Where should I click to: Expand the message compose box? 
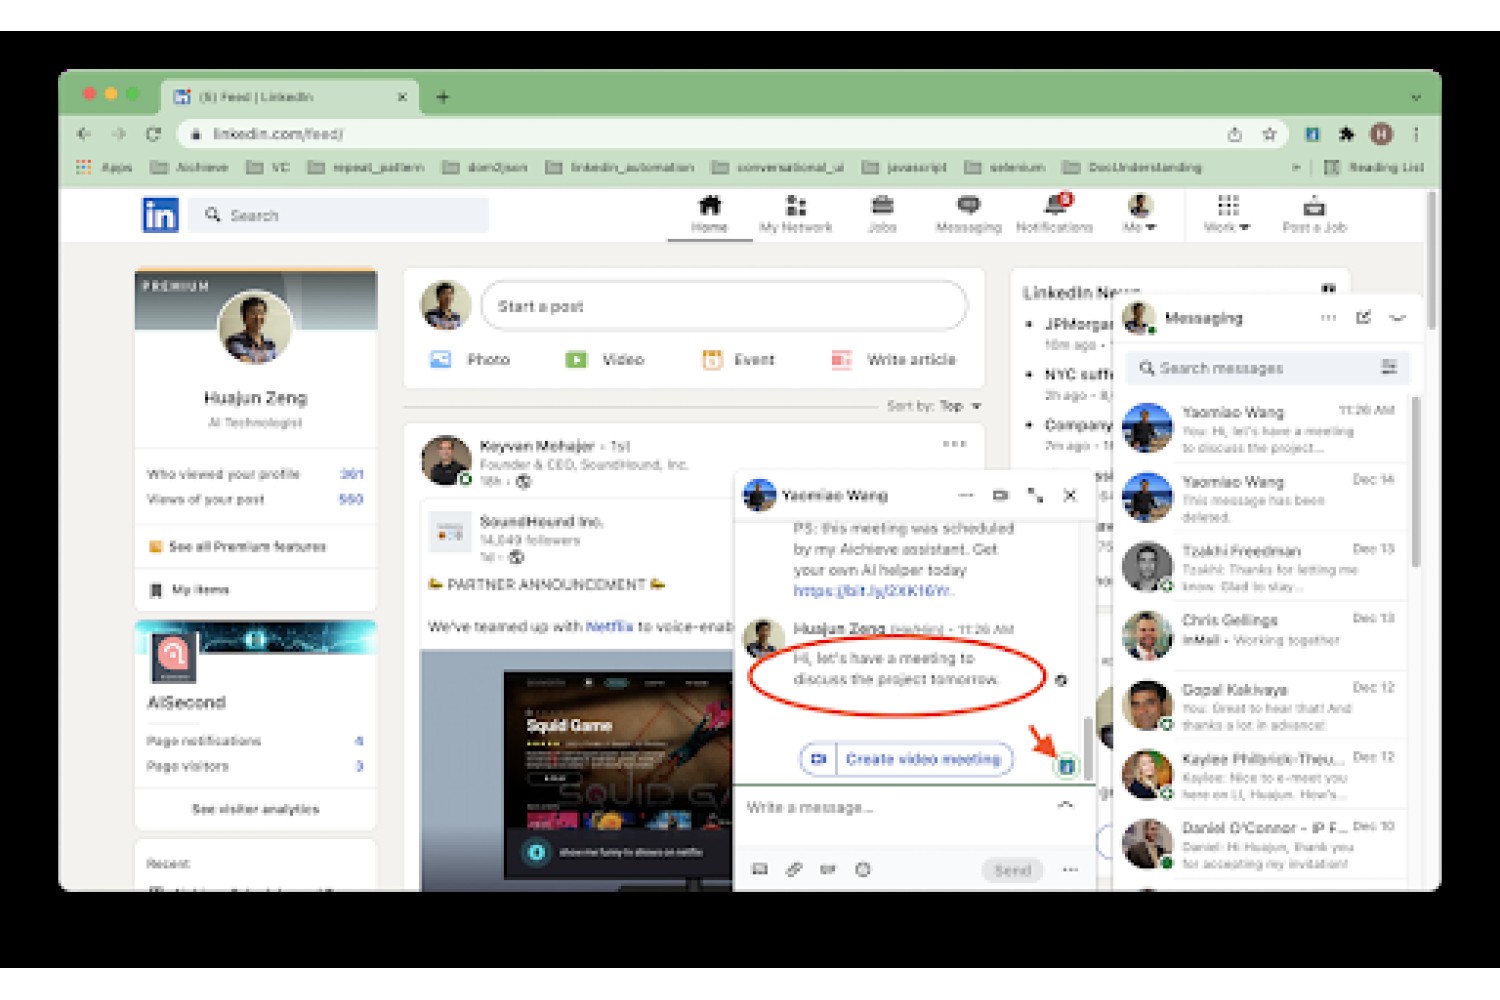point(1065,805)
